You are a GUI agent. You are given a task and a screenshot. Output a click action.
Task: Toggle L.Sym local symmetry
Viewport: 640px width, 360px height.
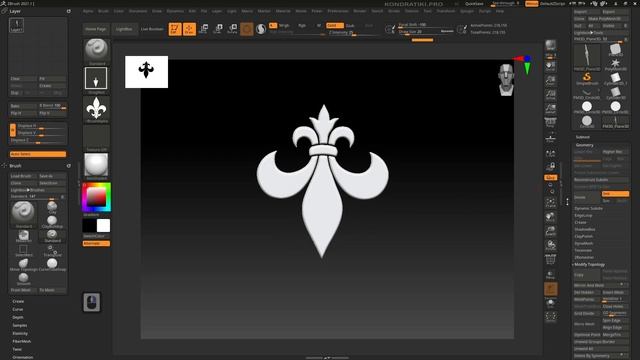(x=551, y=153)
